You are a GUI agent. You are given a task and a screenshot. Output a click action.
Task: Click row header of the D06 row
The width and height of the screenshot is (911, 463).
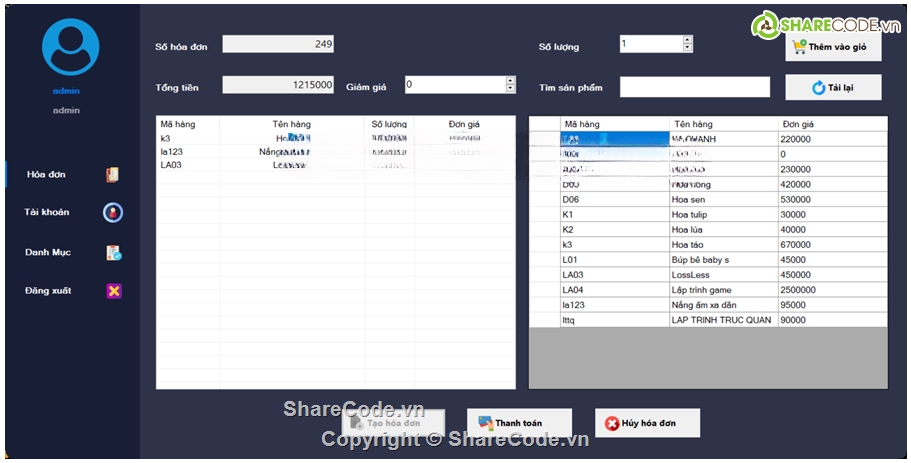tap(544, 199)
